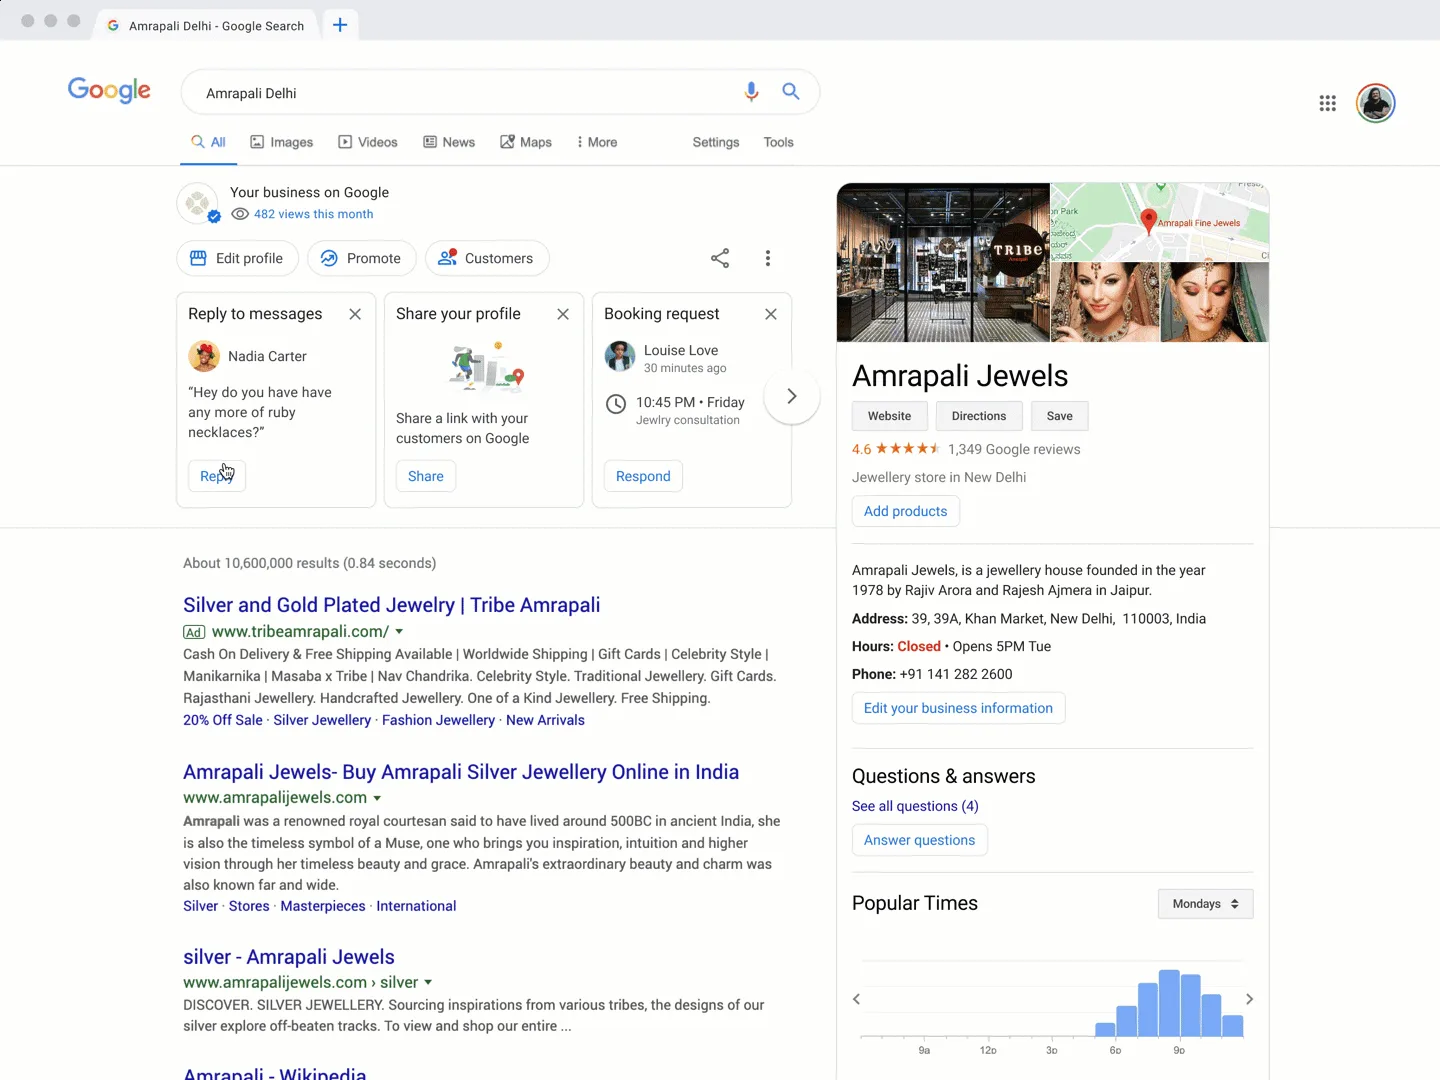Click the Silver Jewellery sitelink
This screenshot has width=1440, height=1080.
coord(322,720)
